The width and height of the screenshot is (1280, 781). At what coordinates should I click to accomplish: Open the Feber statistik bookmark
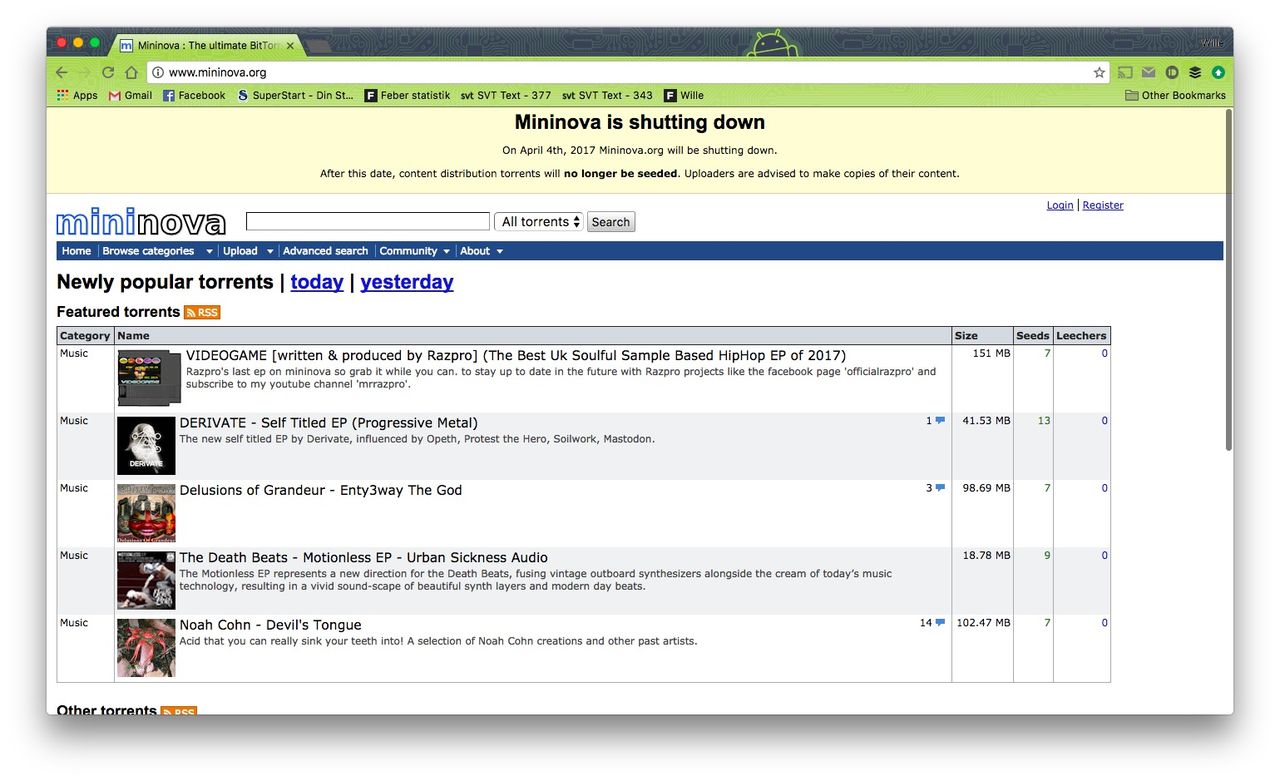(407, 95)
